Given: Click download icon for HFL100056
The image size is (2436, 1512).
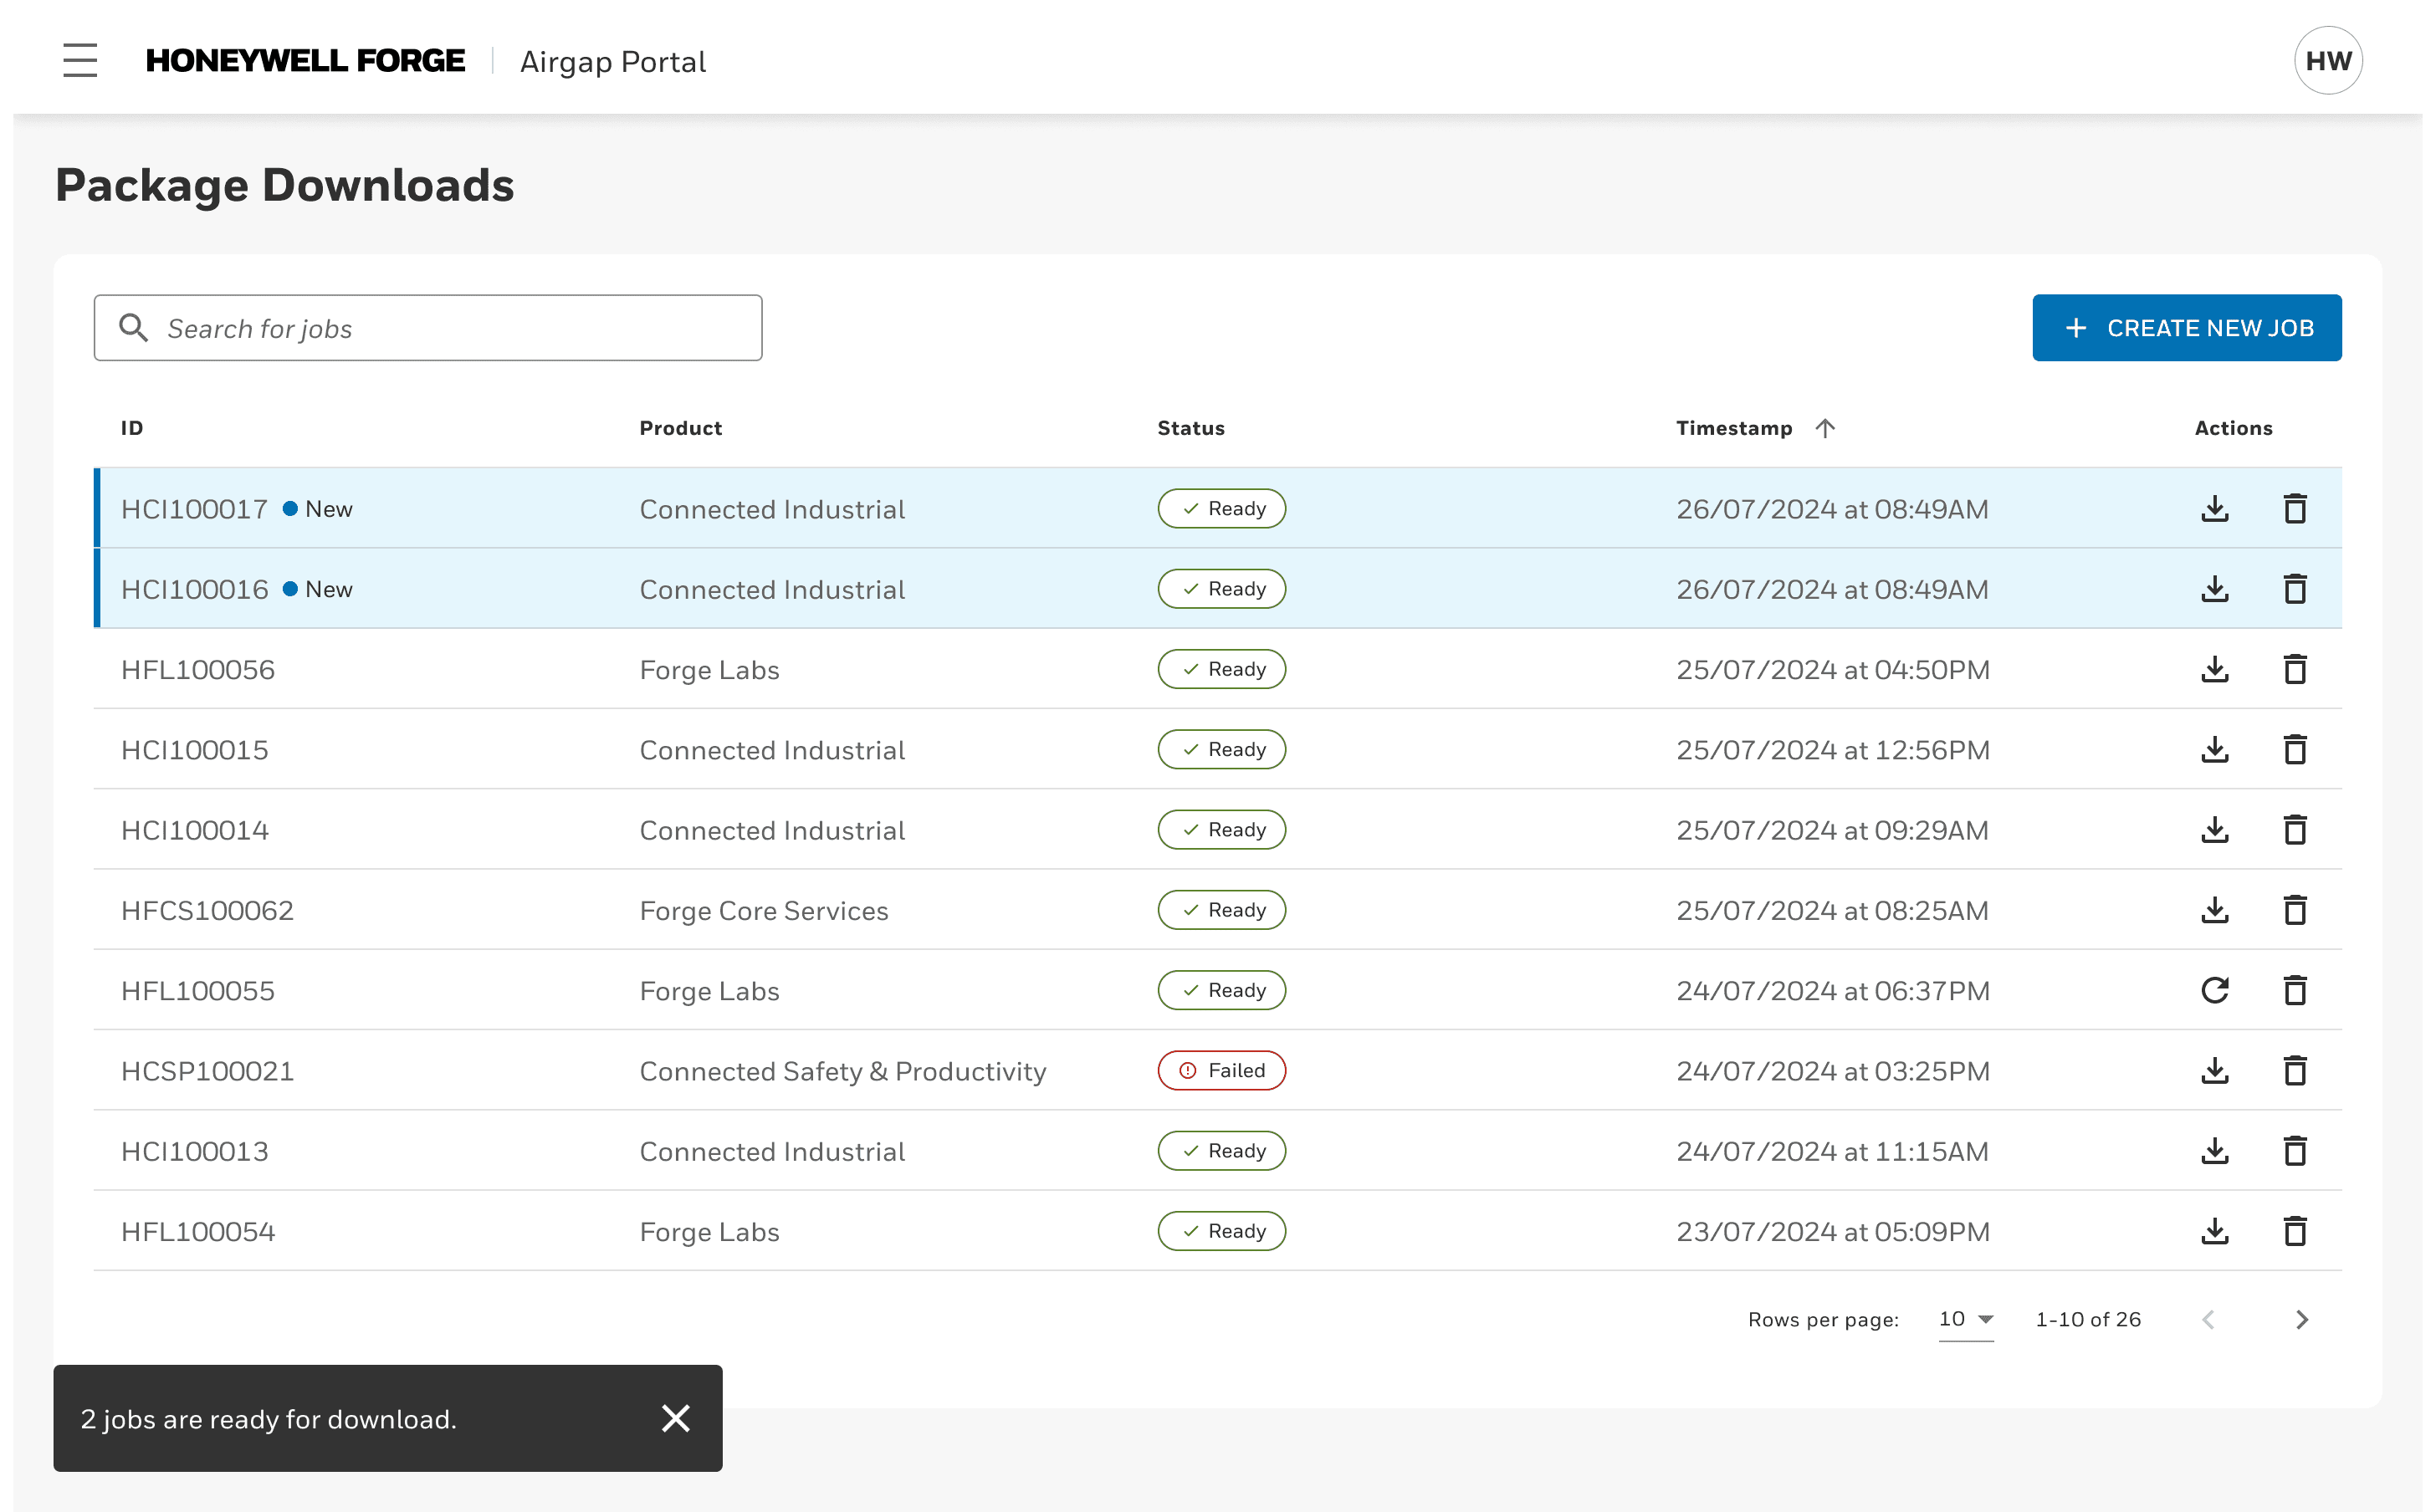Looking at the screenshot, I should point(2214,669).
